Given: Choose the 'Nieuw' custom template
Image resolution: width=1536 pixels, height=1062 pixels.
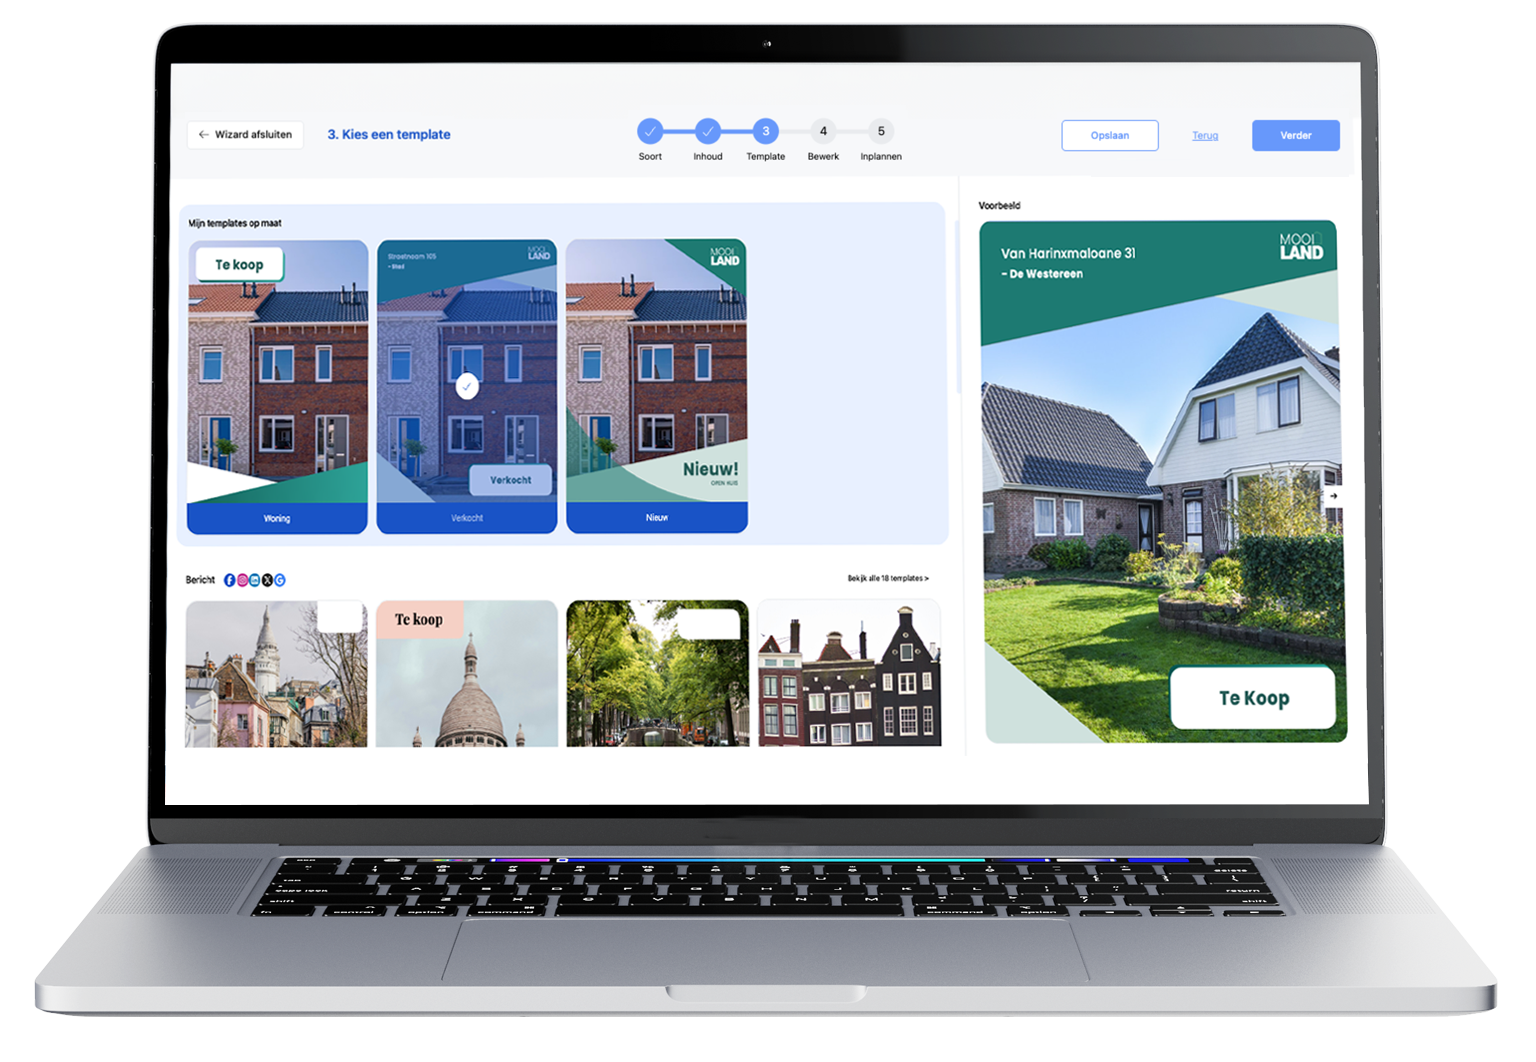Looking at the screenshot, I should [656, 386].
